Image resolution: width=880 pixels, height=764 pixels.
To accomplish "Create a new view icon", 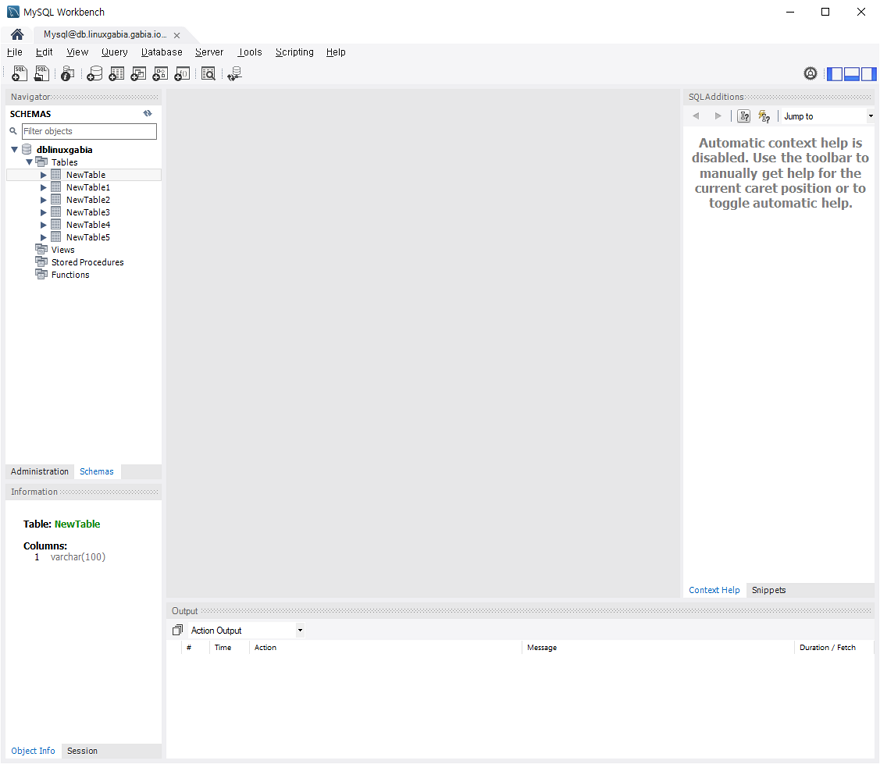I will 139,74.
